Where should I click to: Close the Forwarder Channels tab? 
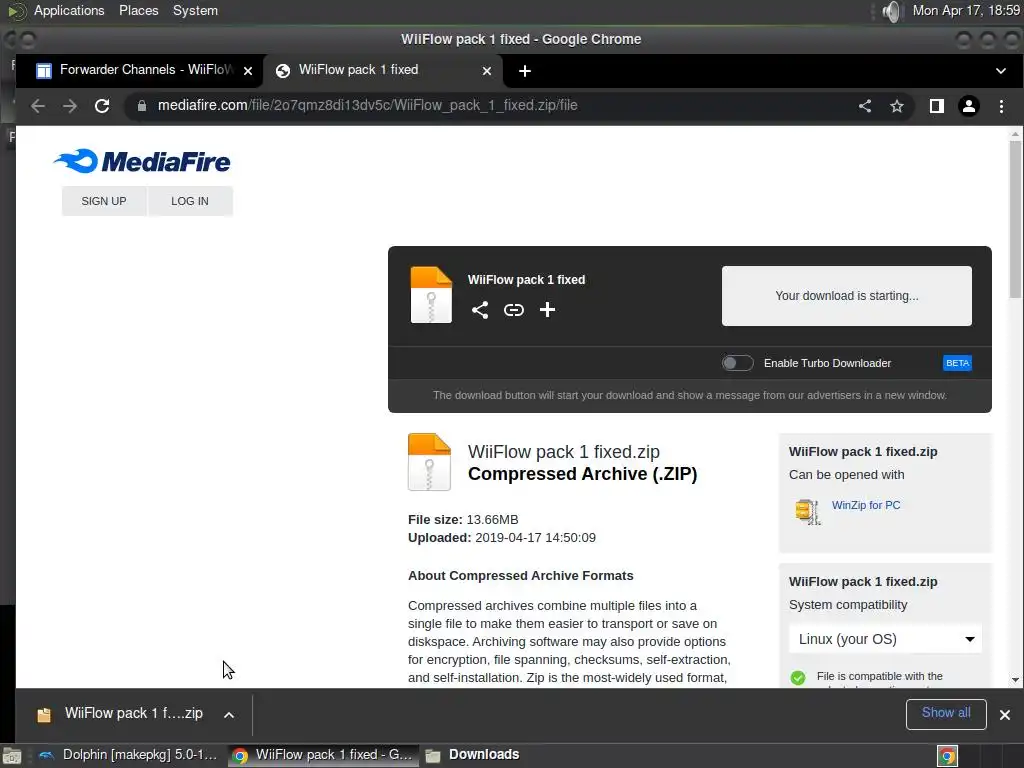click(248, 71)
